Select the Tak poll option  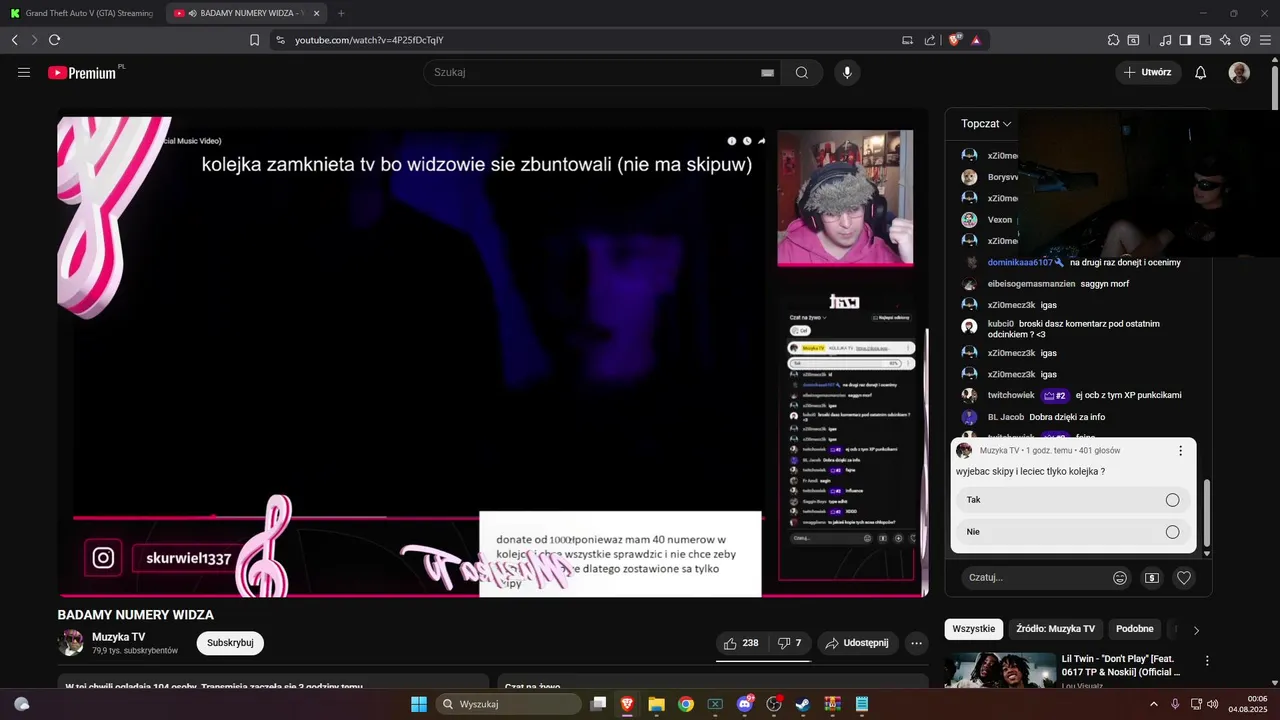[x=1073, y=499]
